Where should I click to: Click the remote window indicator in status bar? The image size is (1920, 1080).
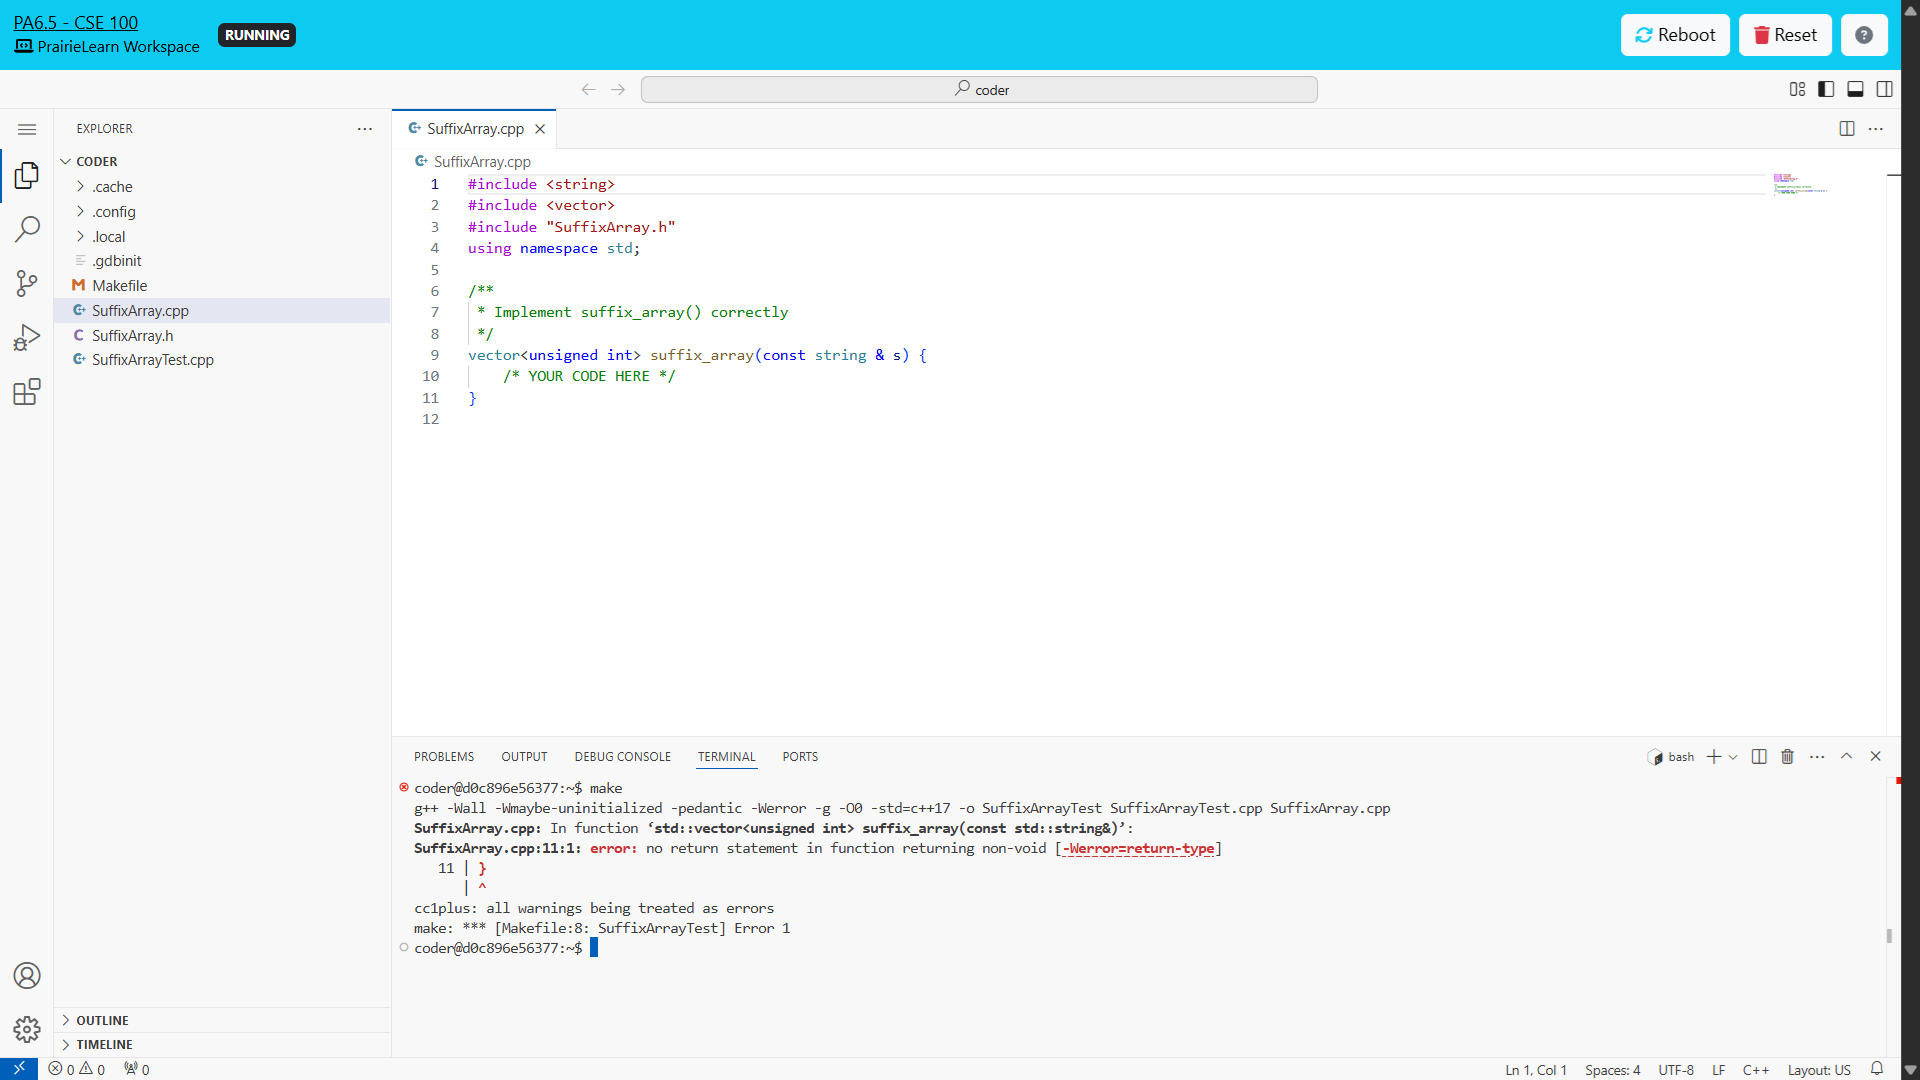coord(19,1069)
